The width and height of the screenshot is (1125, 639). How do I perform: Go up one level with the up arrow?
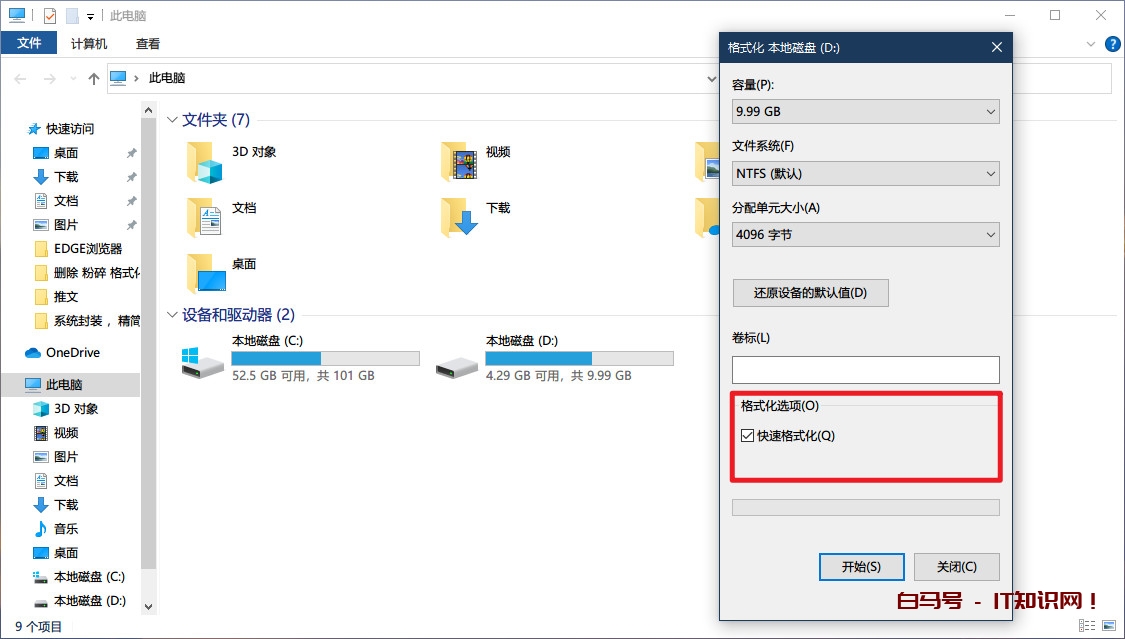tap(93, 79)
